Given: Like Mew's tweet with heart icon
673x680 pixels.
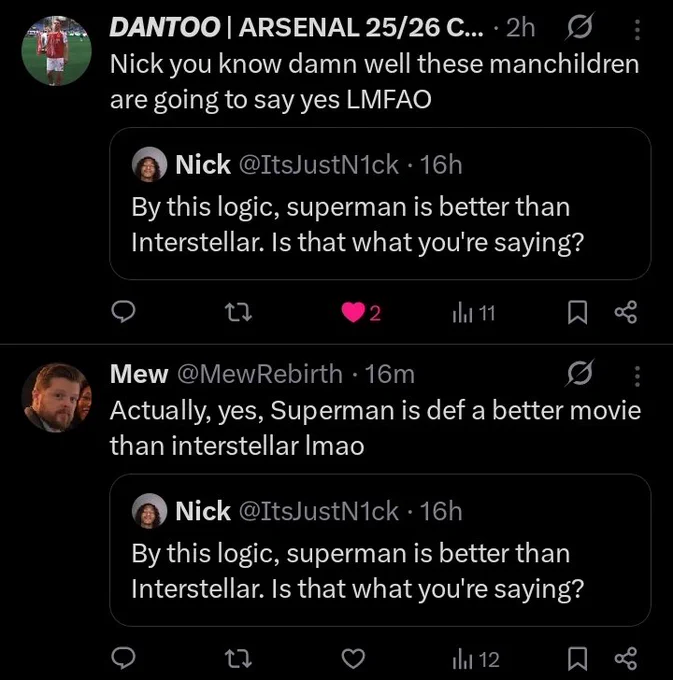Looking at the screenshot, I should pyautogui.click(x=353, y=659).
